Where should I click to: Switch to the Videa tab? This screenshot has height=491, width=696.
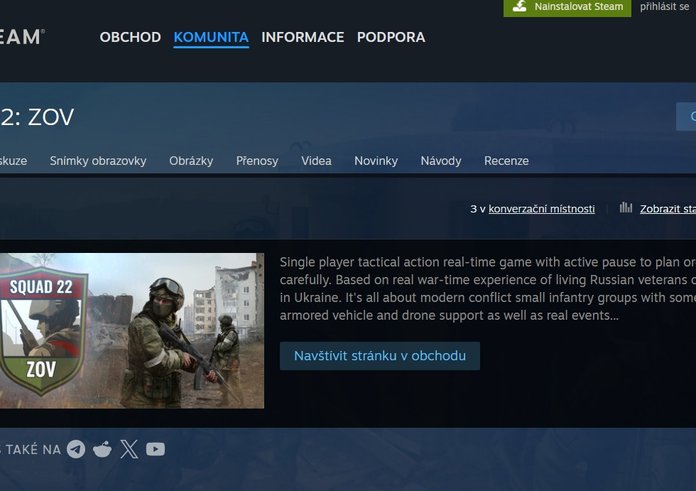click(316, 161)
